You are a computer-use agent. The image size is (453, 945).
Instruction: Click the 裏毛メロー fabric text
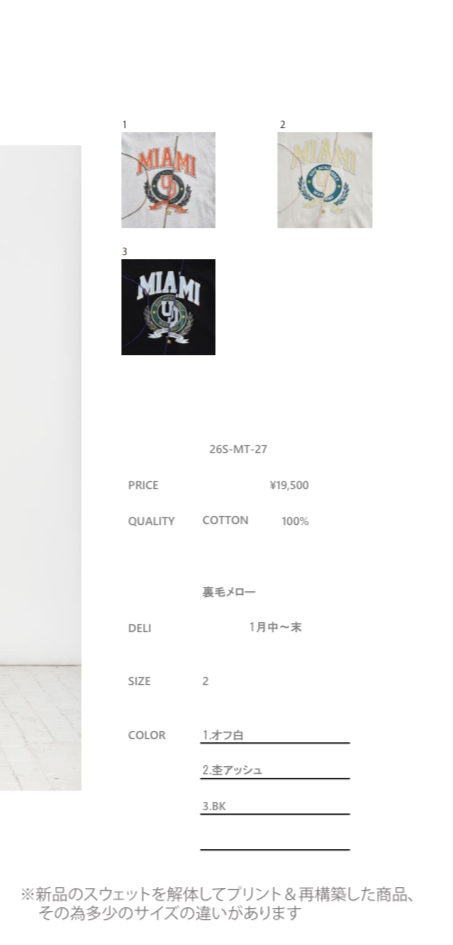click(x=229, y=592)
